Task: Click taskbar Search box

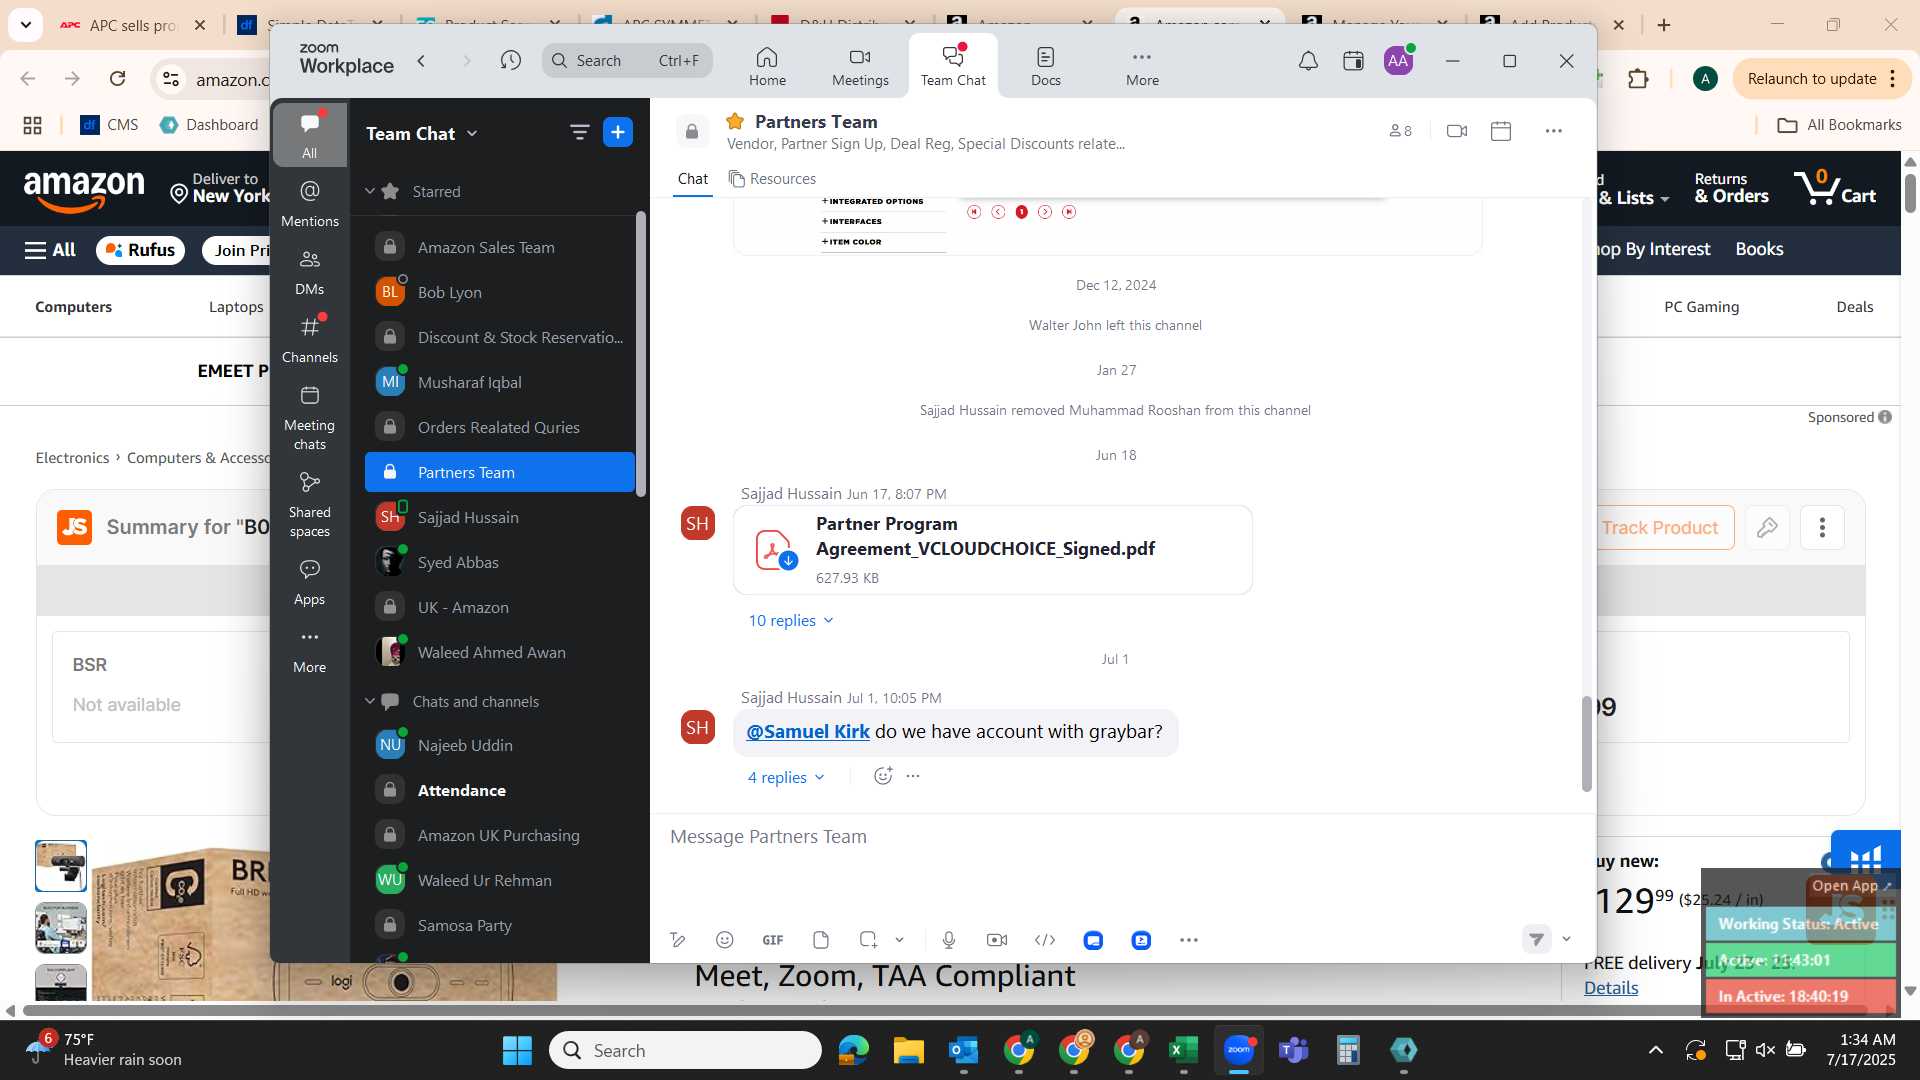Action: tap(685, 1050)
